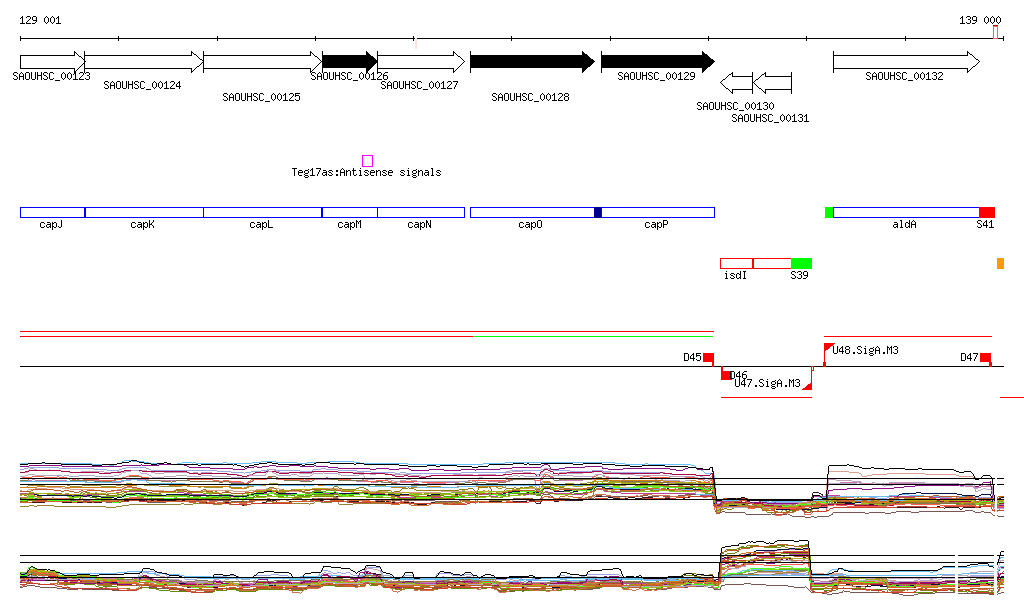1024x611 pixels.
Task: Select the capK gene box
Action: click(x=143, y=212)
